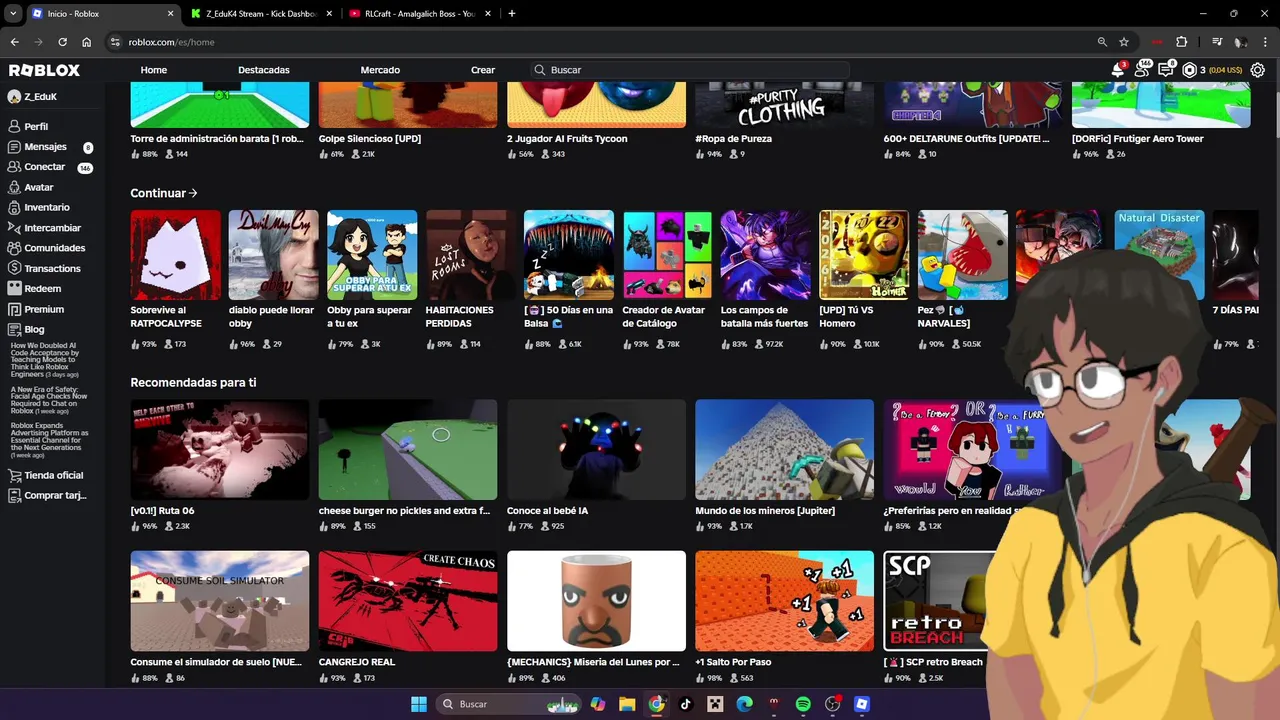Open diablo puede llorar obby thumbnail
The height and width of the screenshot is (720, 1280).
[x=274, y=255]
